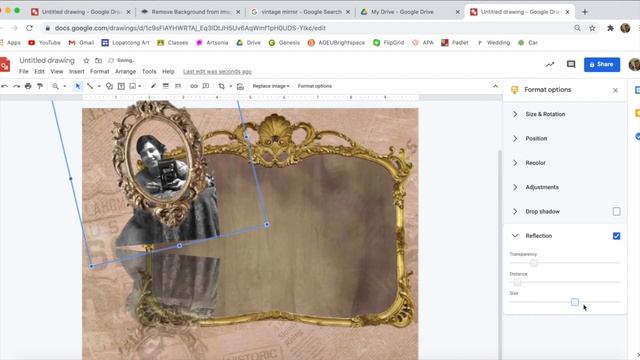The width and height of the screenshot is (640, 360).
Task: Select the arrow pointer Select tool
Action: tap(78, 86)
